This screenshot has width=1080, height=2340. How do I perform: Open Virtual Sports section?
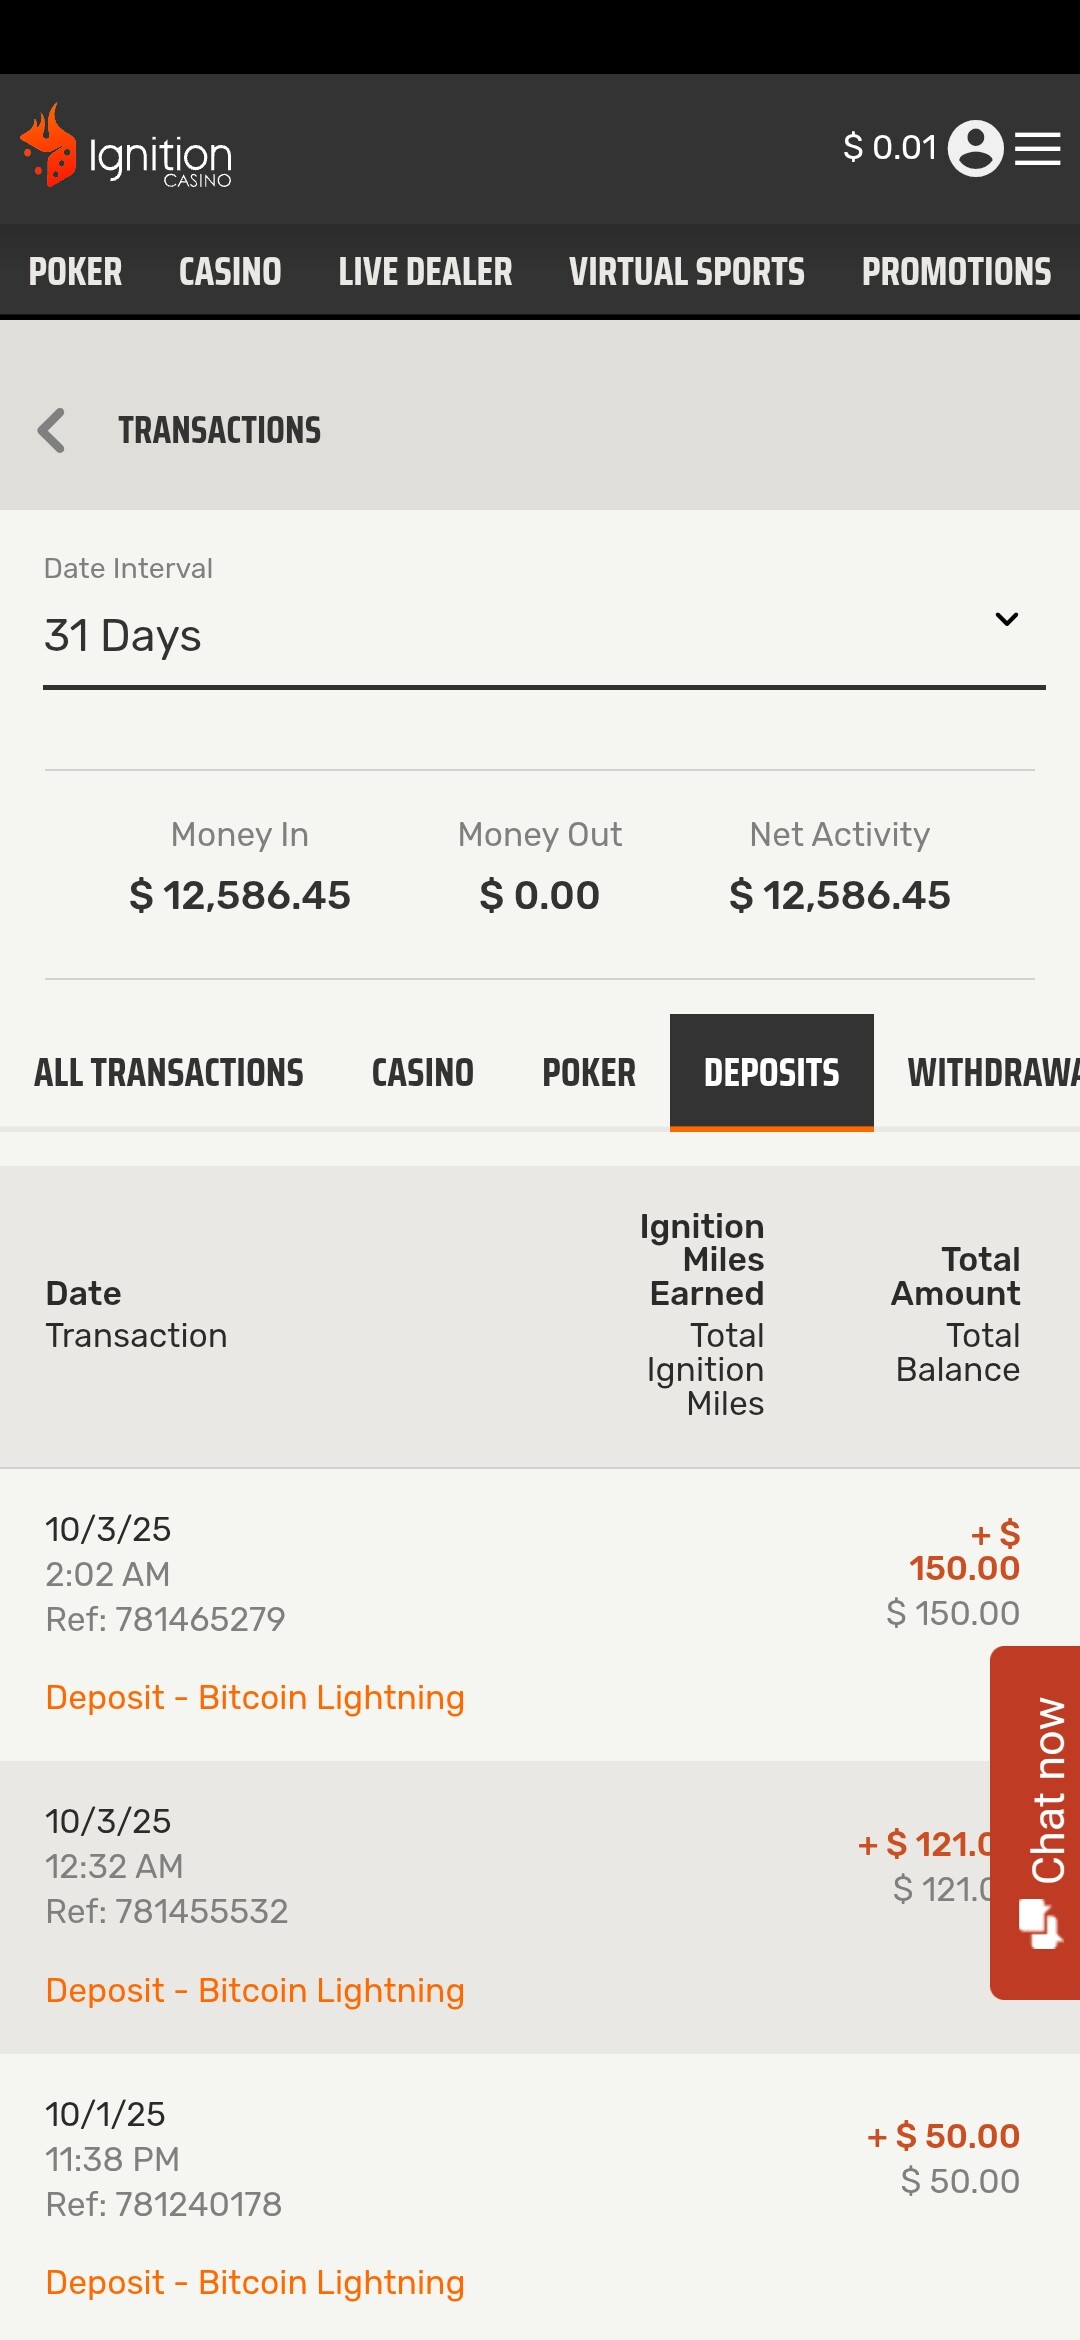tap(687, 272)
